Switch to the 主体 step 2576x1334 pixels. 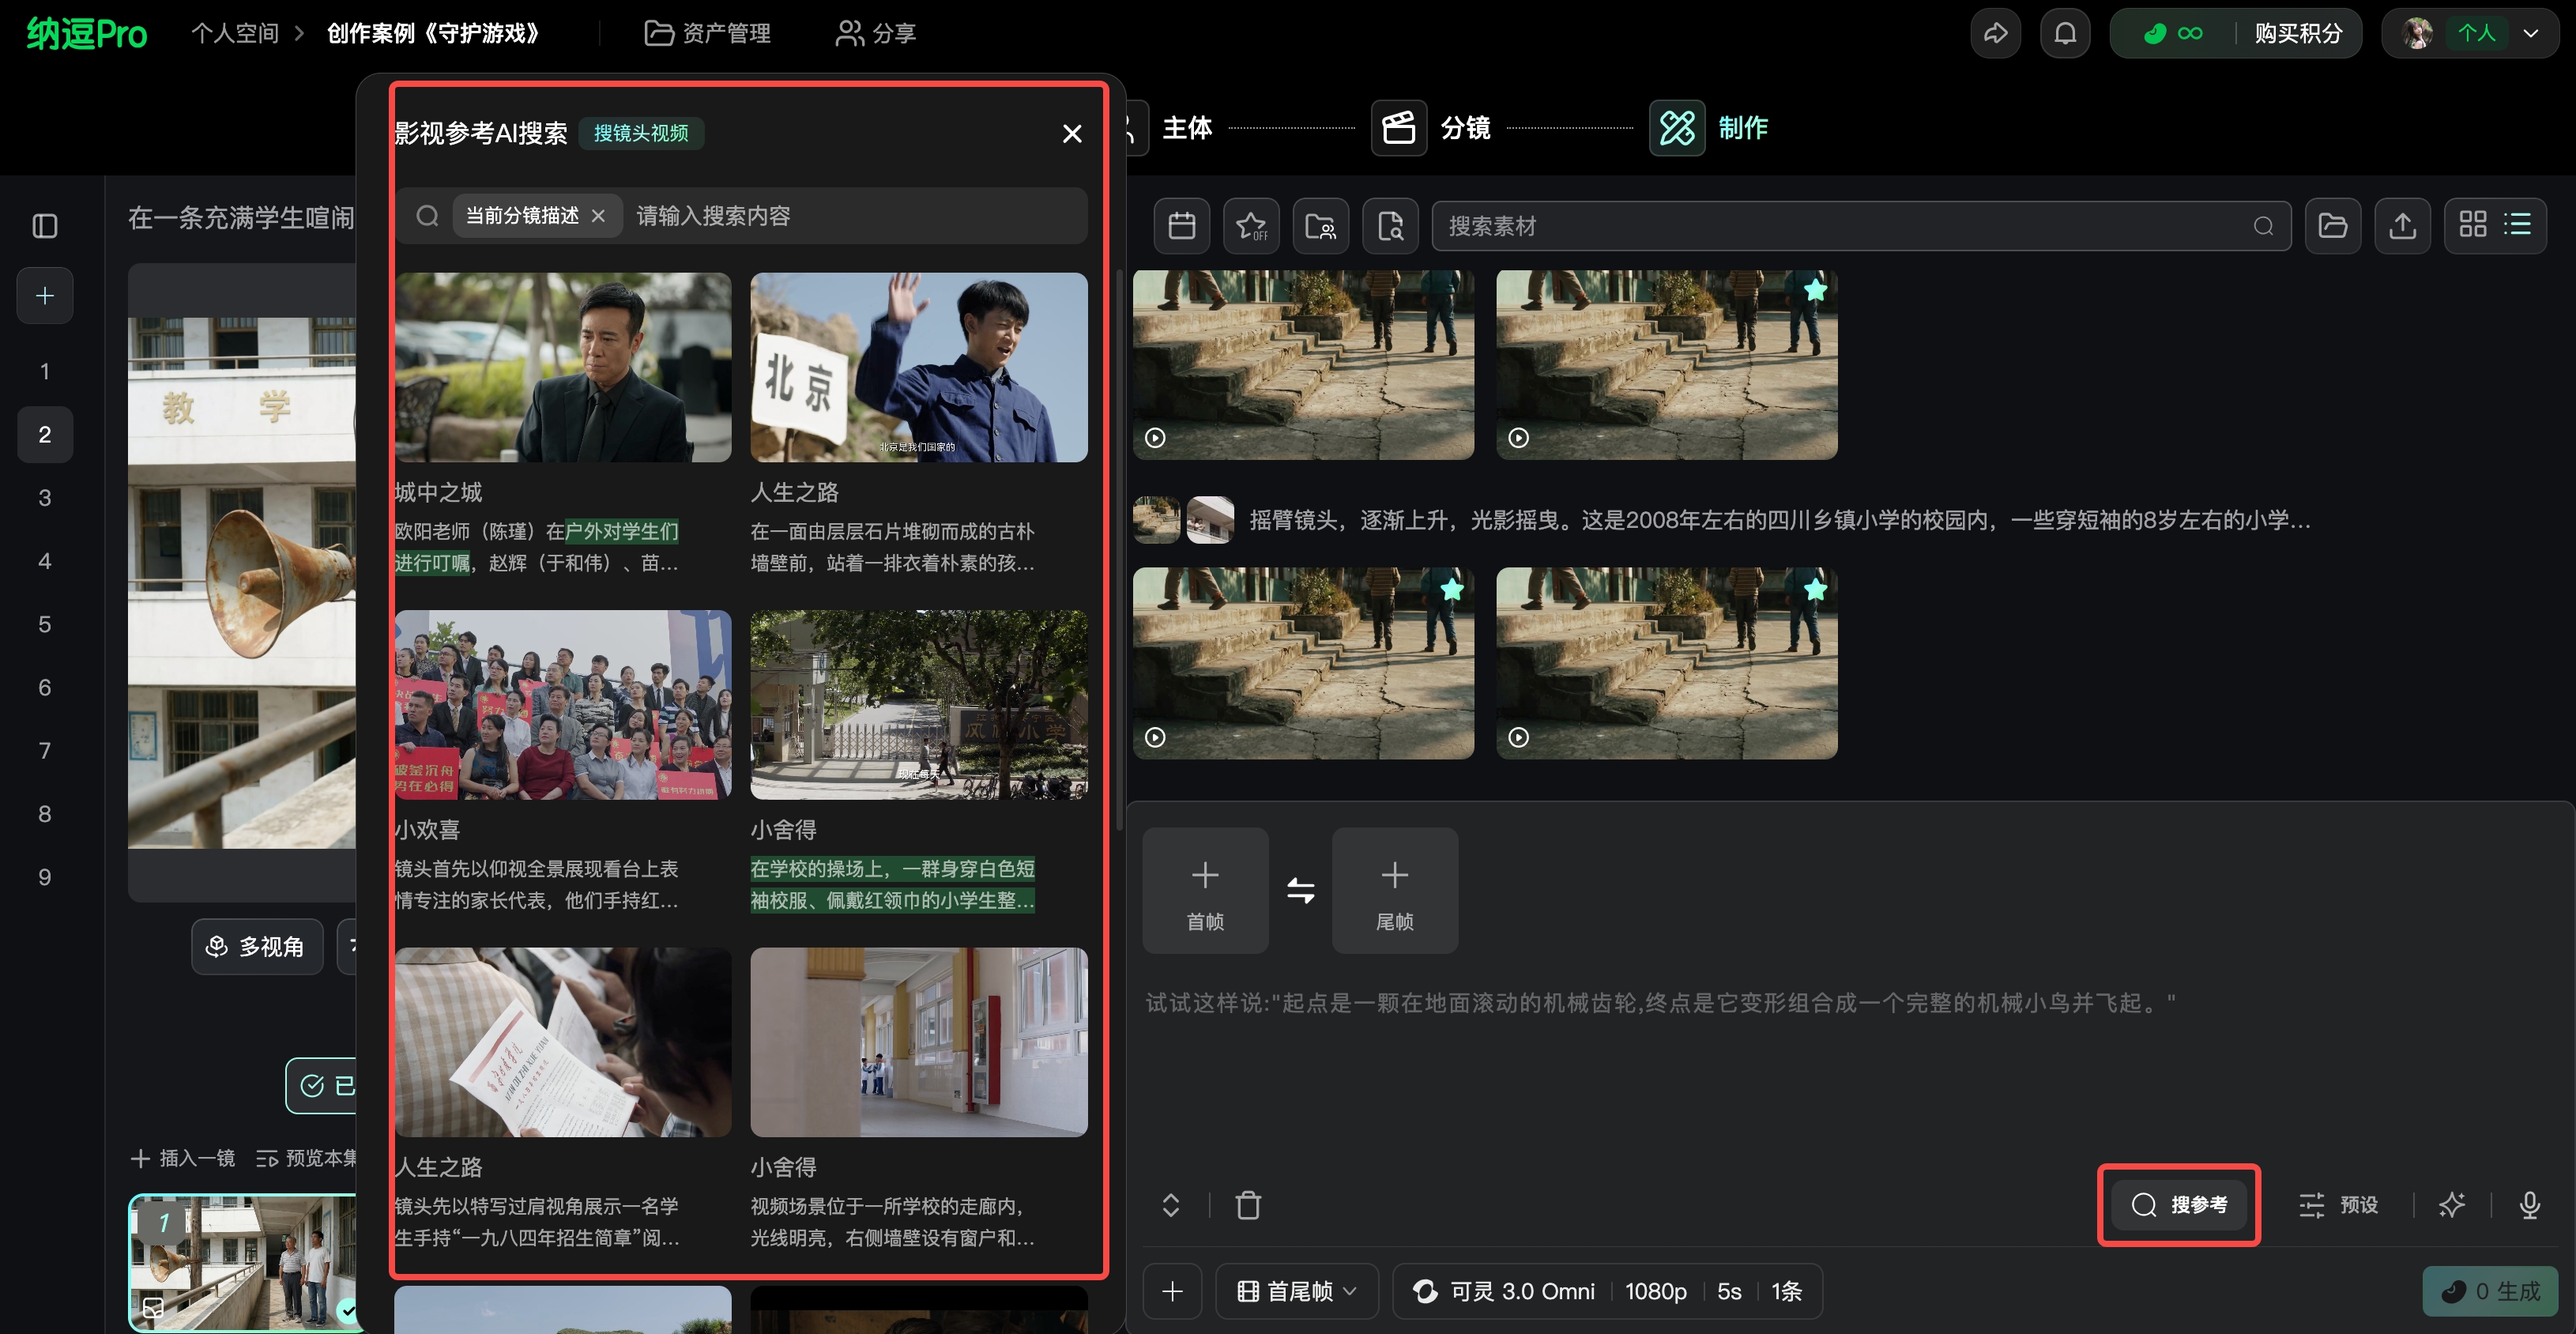click(x=1187, y=128)
